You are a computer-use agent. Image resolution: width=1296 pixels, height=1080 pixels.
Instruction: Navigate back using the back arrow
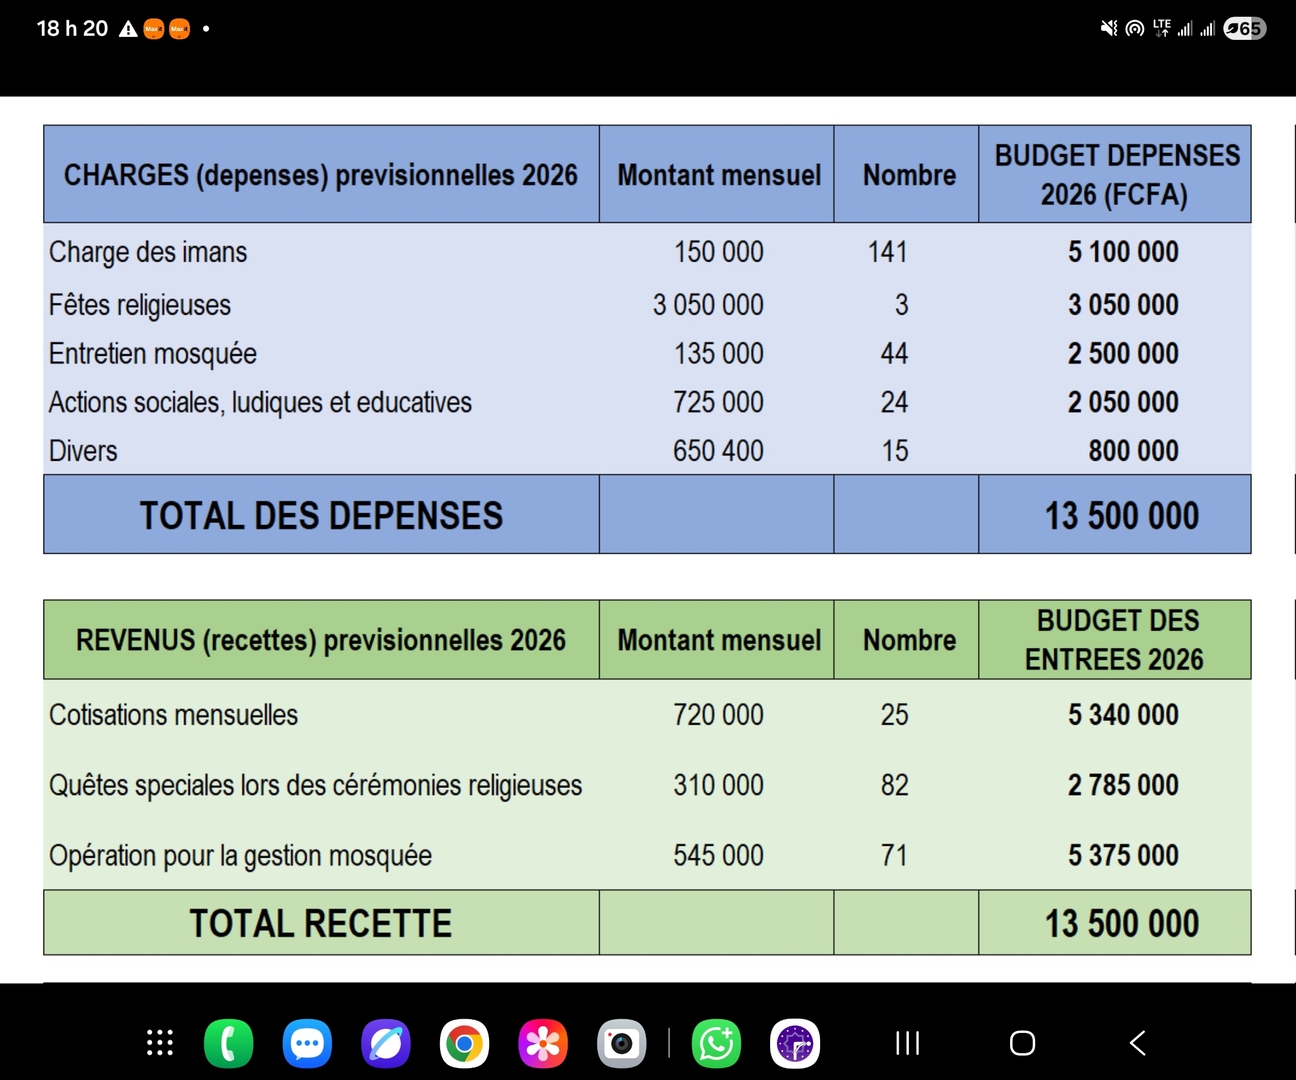tap(1137, 1043)
